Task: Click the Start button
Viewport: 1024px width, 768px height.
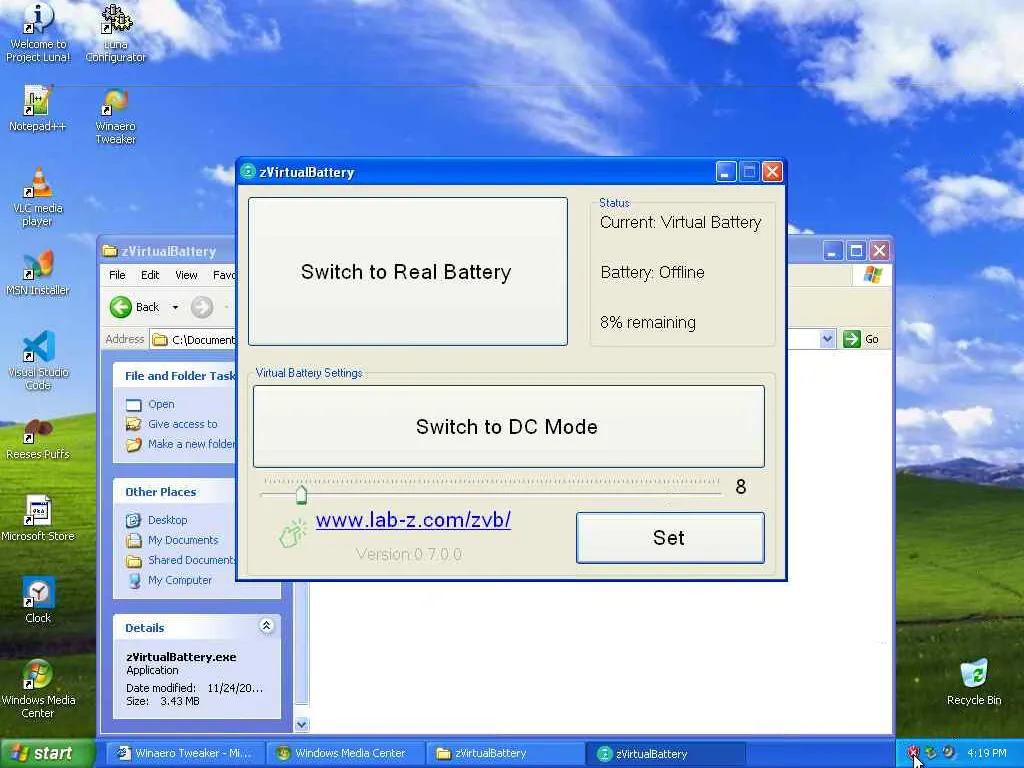Action: coord(47,753)
